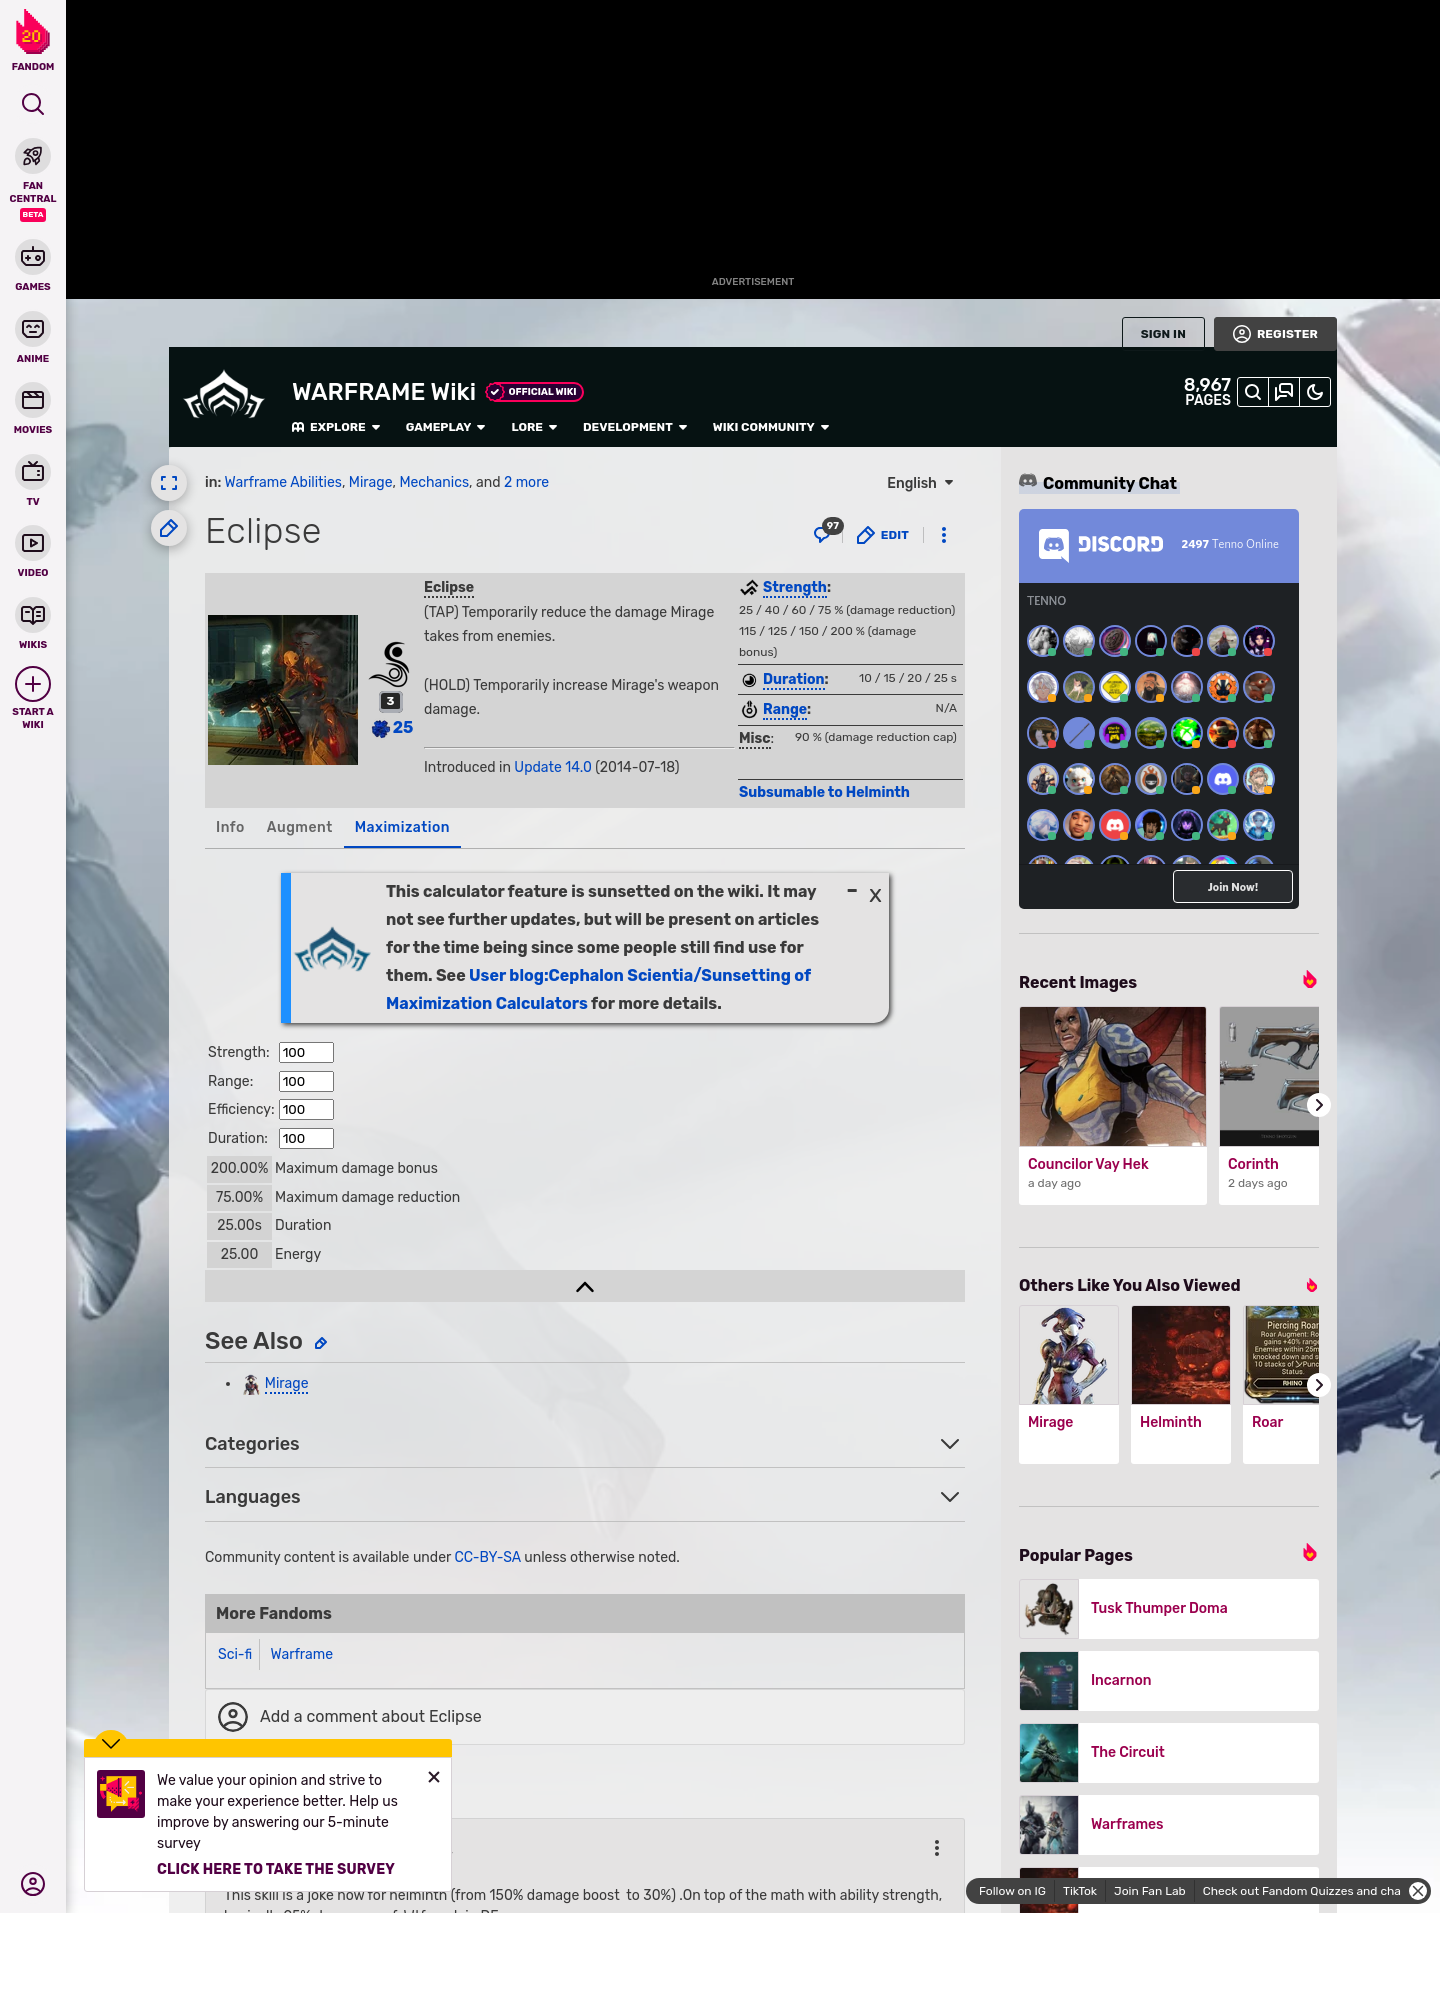Open the CC-BY-SA license link

coord(488,1557)
